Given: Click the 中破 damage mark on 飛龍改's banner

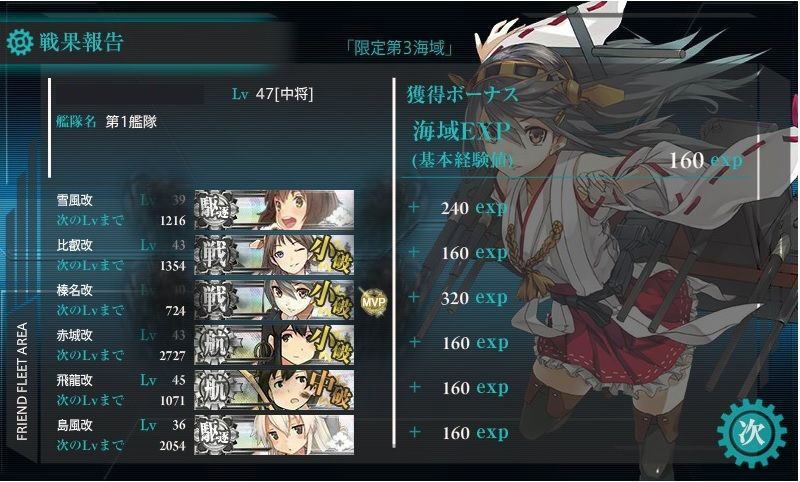Looking at the screenshot, I should (x=331, y=390).
